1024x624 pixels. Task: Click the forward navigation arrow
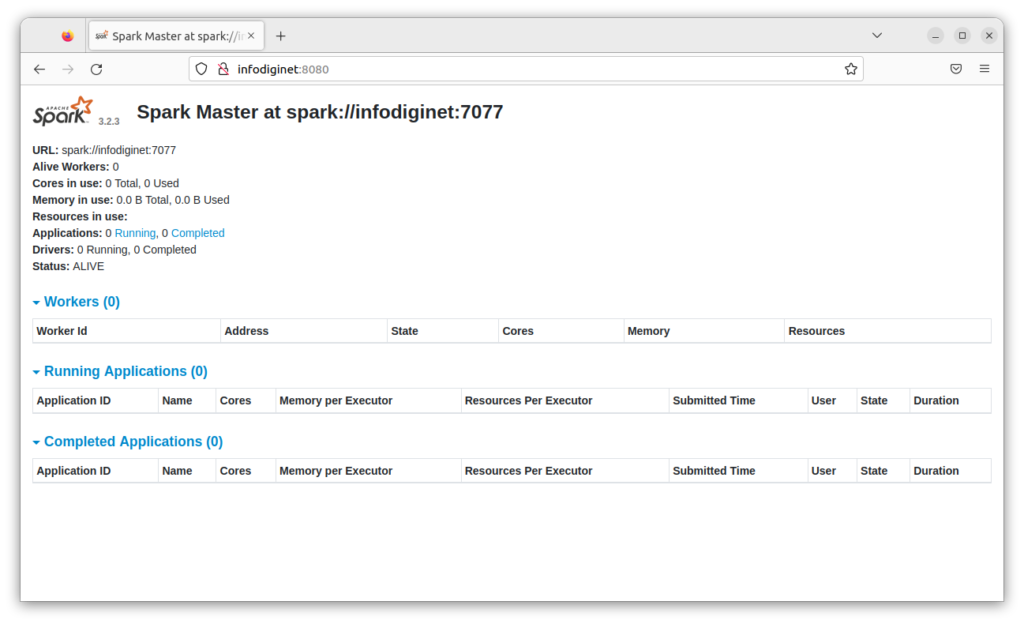68,69
